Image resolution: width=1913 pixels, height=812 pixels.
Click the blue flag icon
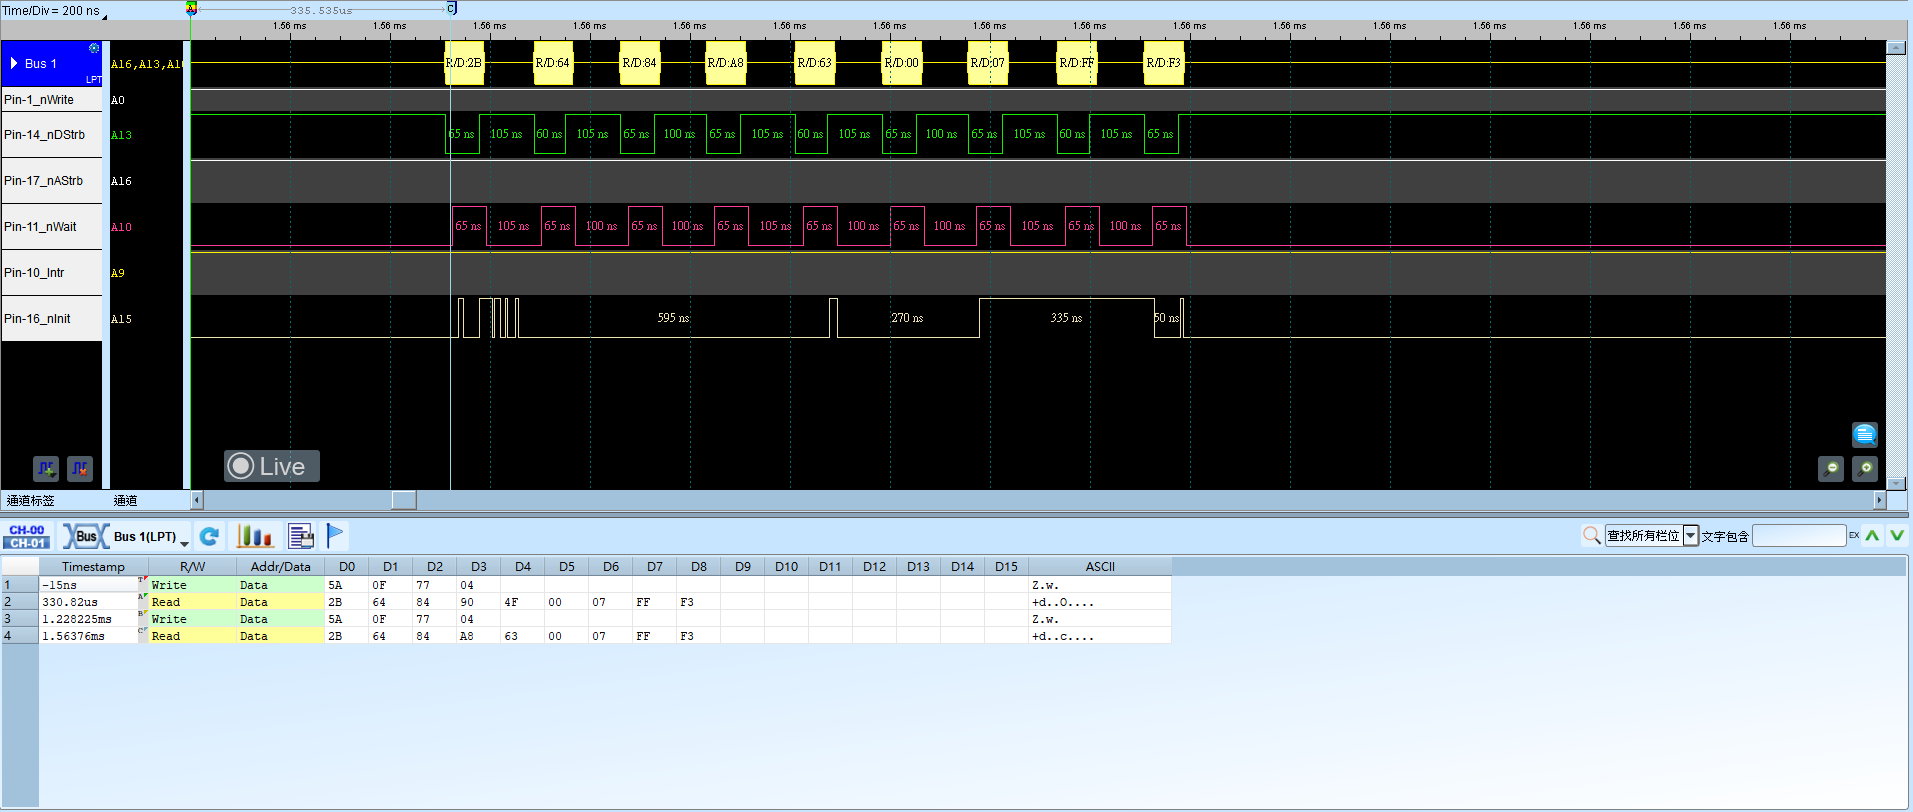pyautogui.click(x=335, y=536)
